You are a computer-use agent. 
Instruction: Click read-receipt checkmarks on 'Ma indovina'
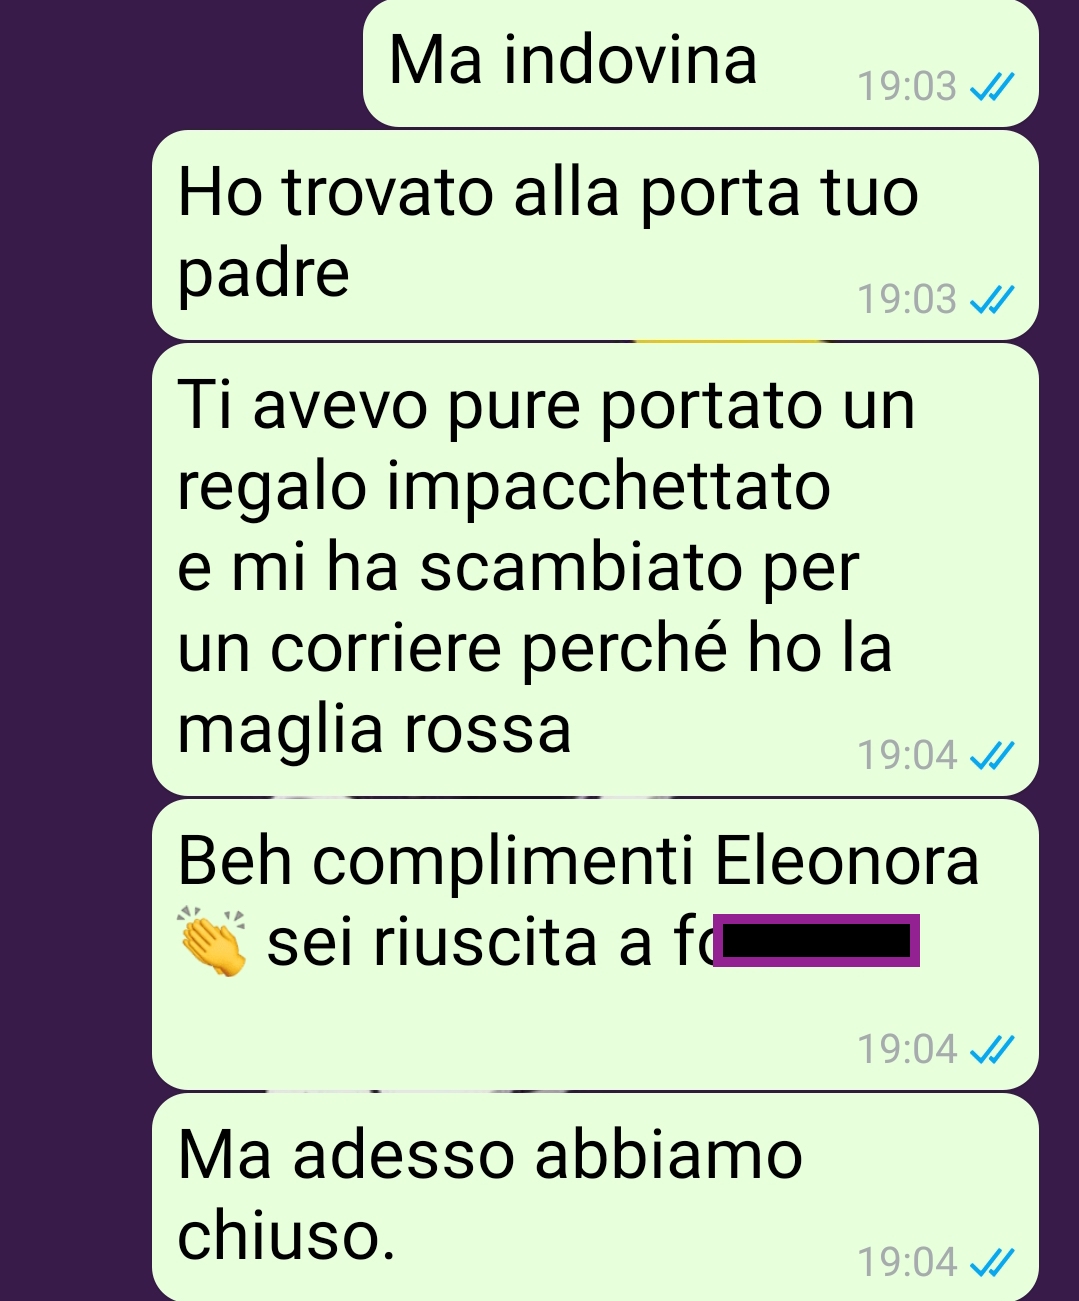(993, 87)
